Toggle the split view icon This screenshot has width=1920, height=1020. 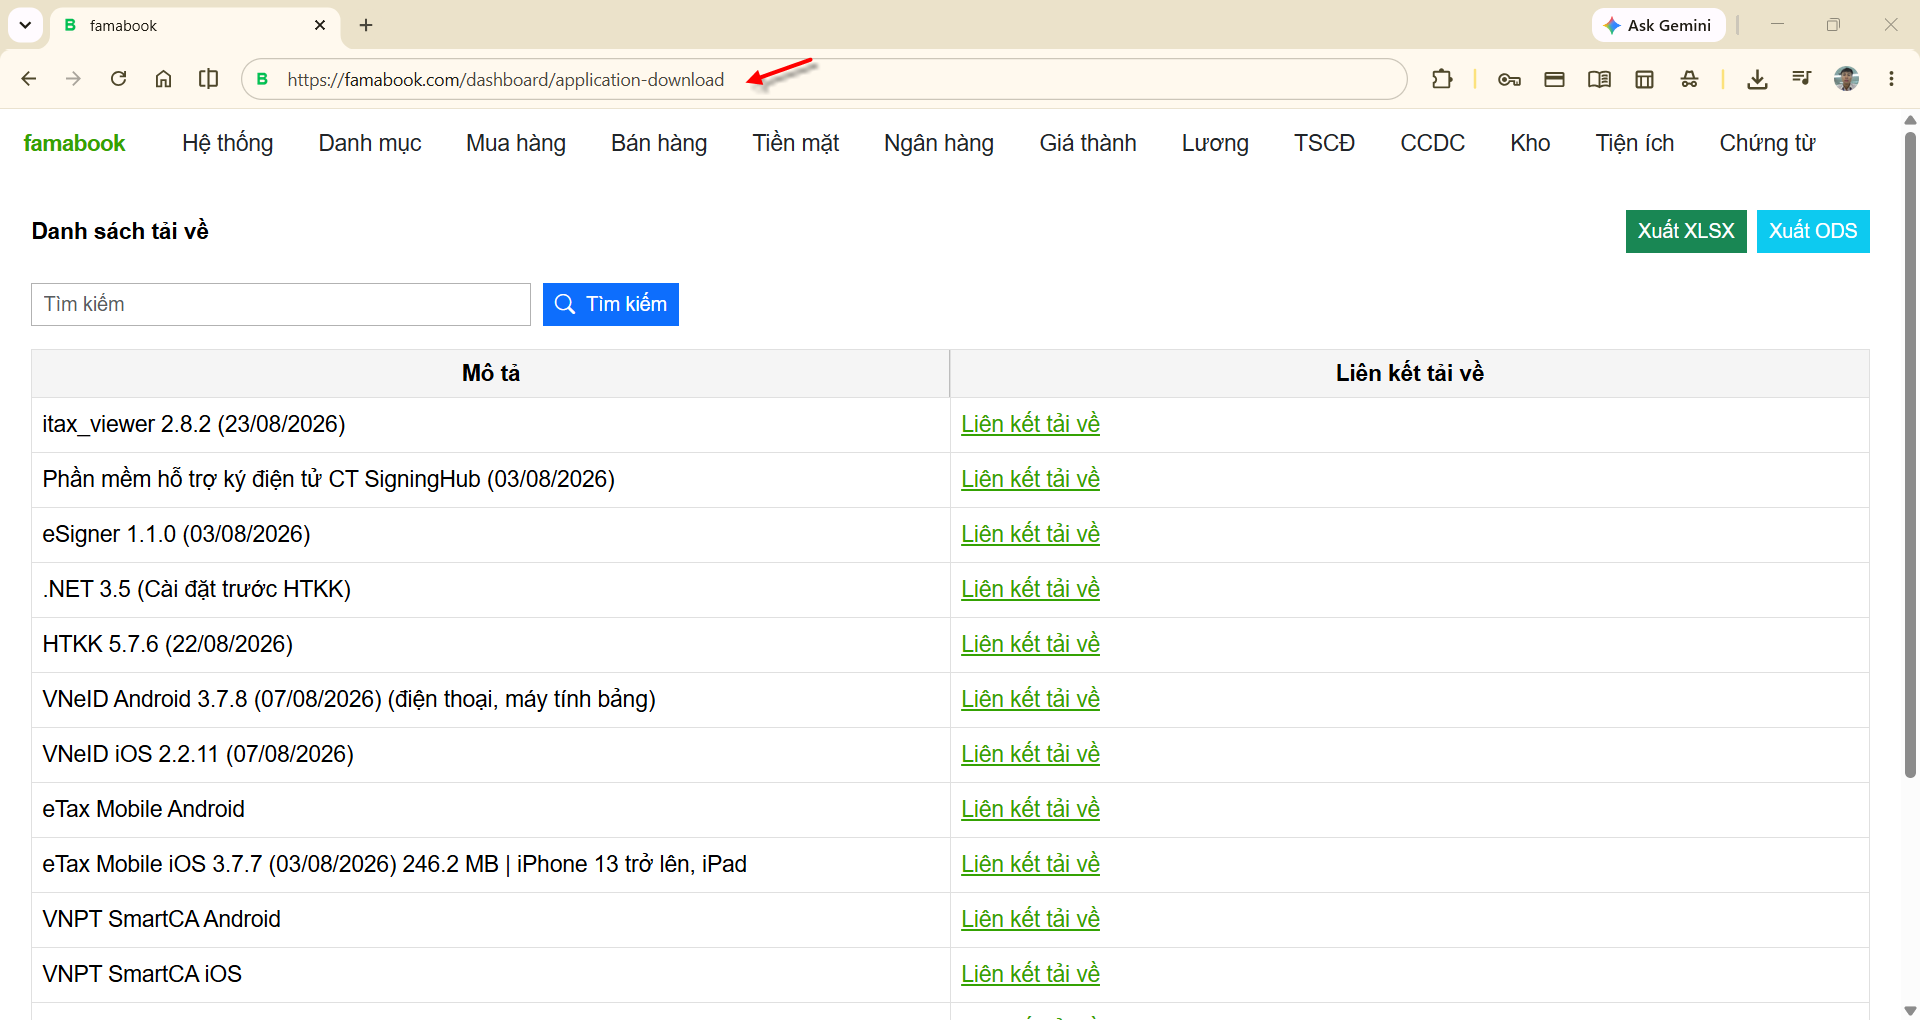(208, 79)
